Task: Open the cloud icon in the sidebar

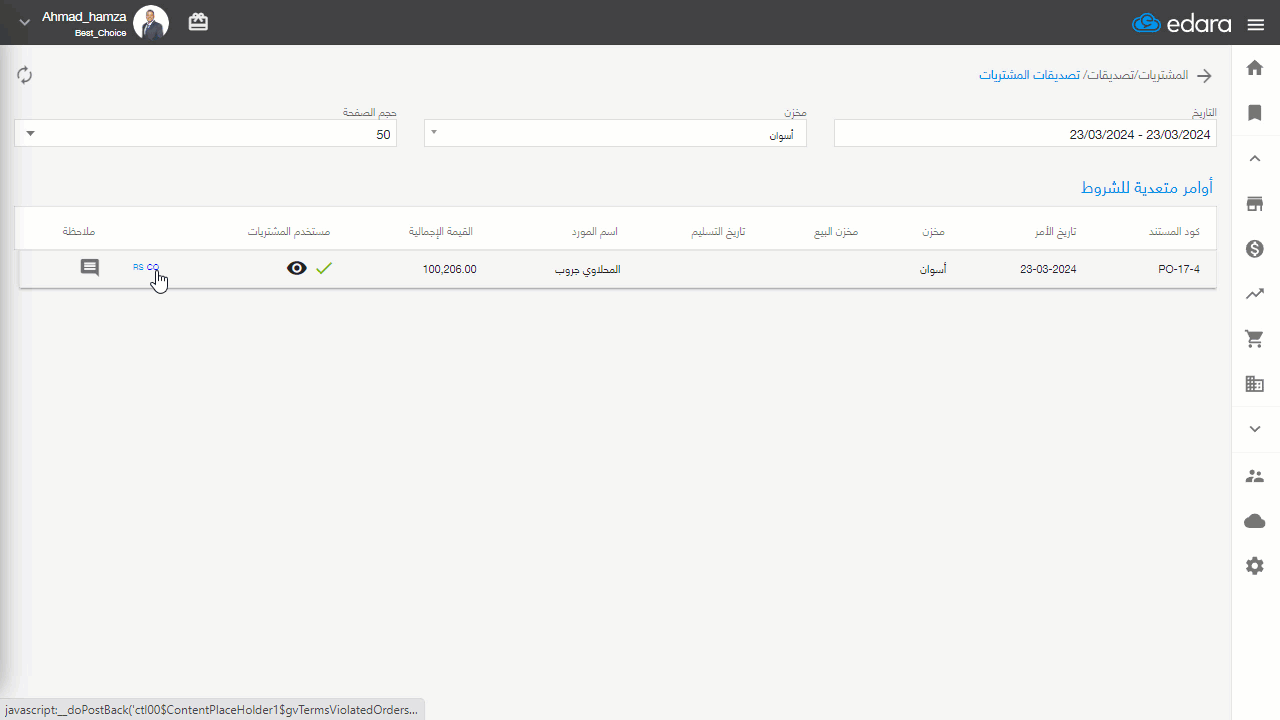Action: [x=1255, y=521]
